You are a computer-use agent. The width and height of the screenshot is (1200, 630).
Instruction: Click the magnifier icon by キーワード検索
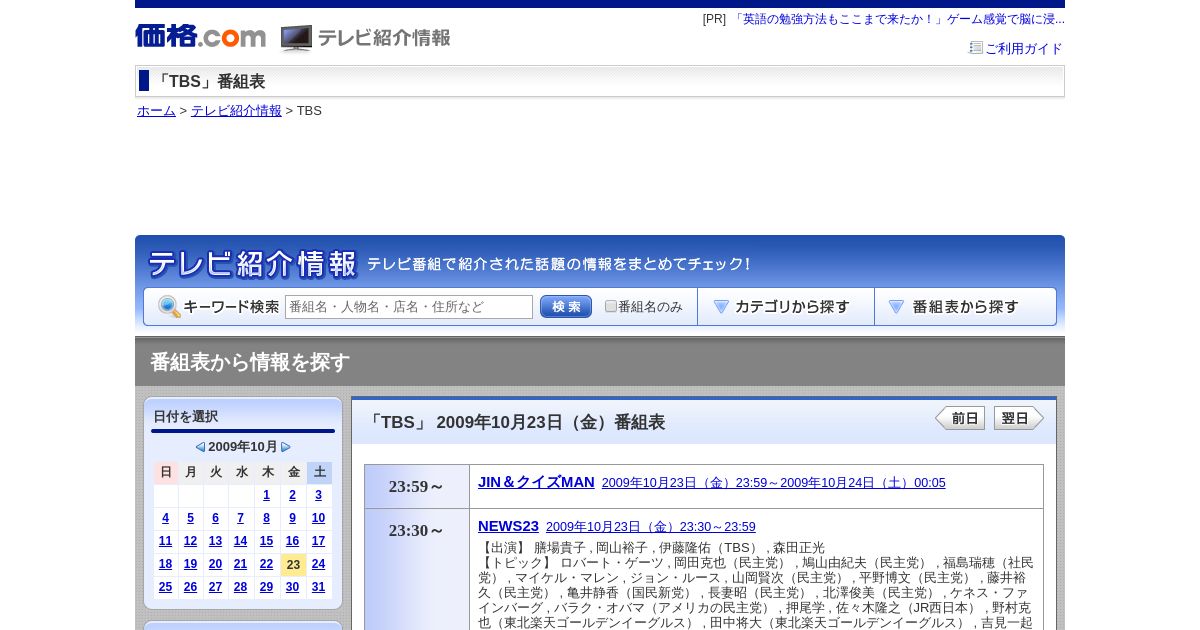click(x=169, y=307)
